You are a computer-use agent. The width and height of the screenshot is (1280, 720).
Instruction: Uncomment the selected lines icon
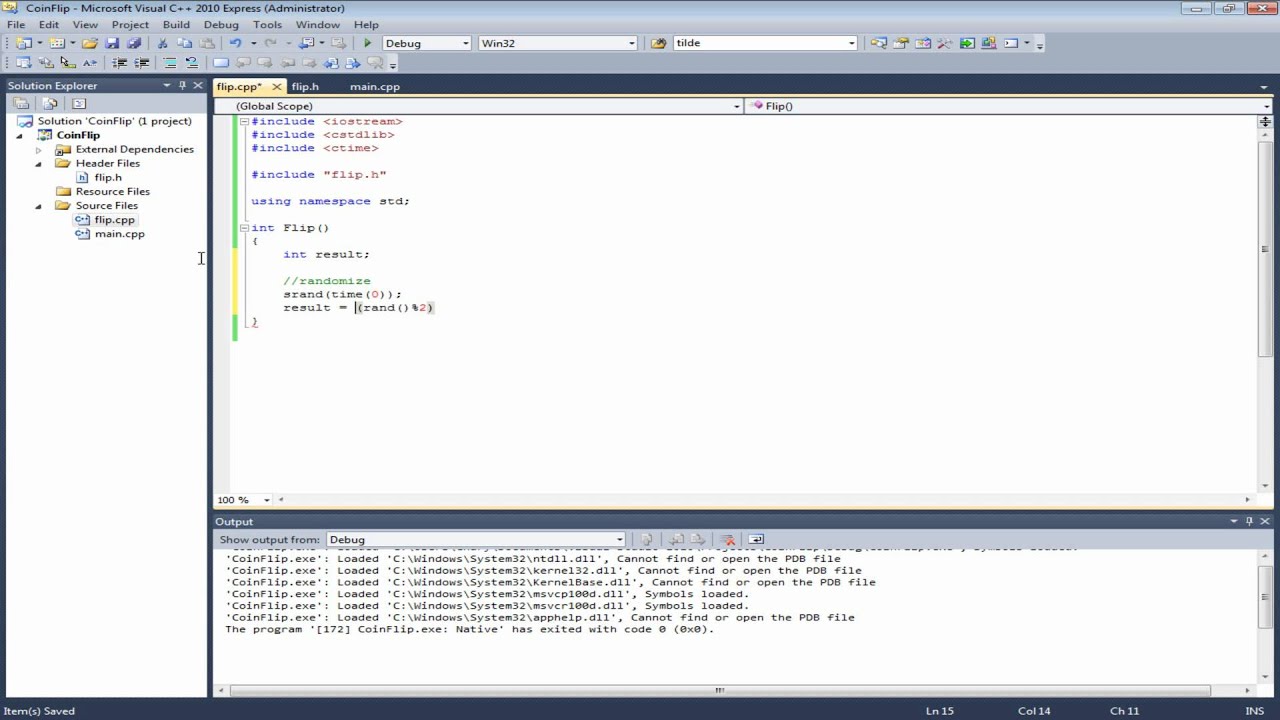click(192, 63)
